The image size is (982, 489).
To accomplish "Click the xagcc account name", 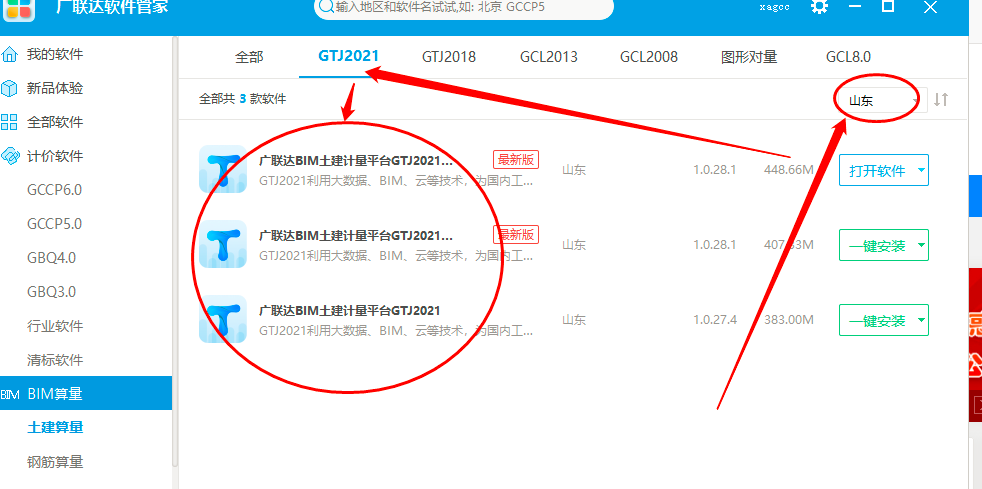I will click(x=775, y=7).
